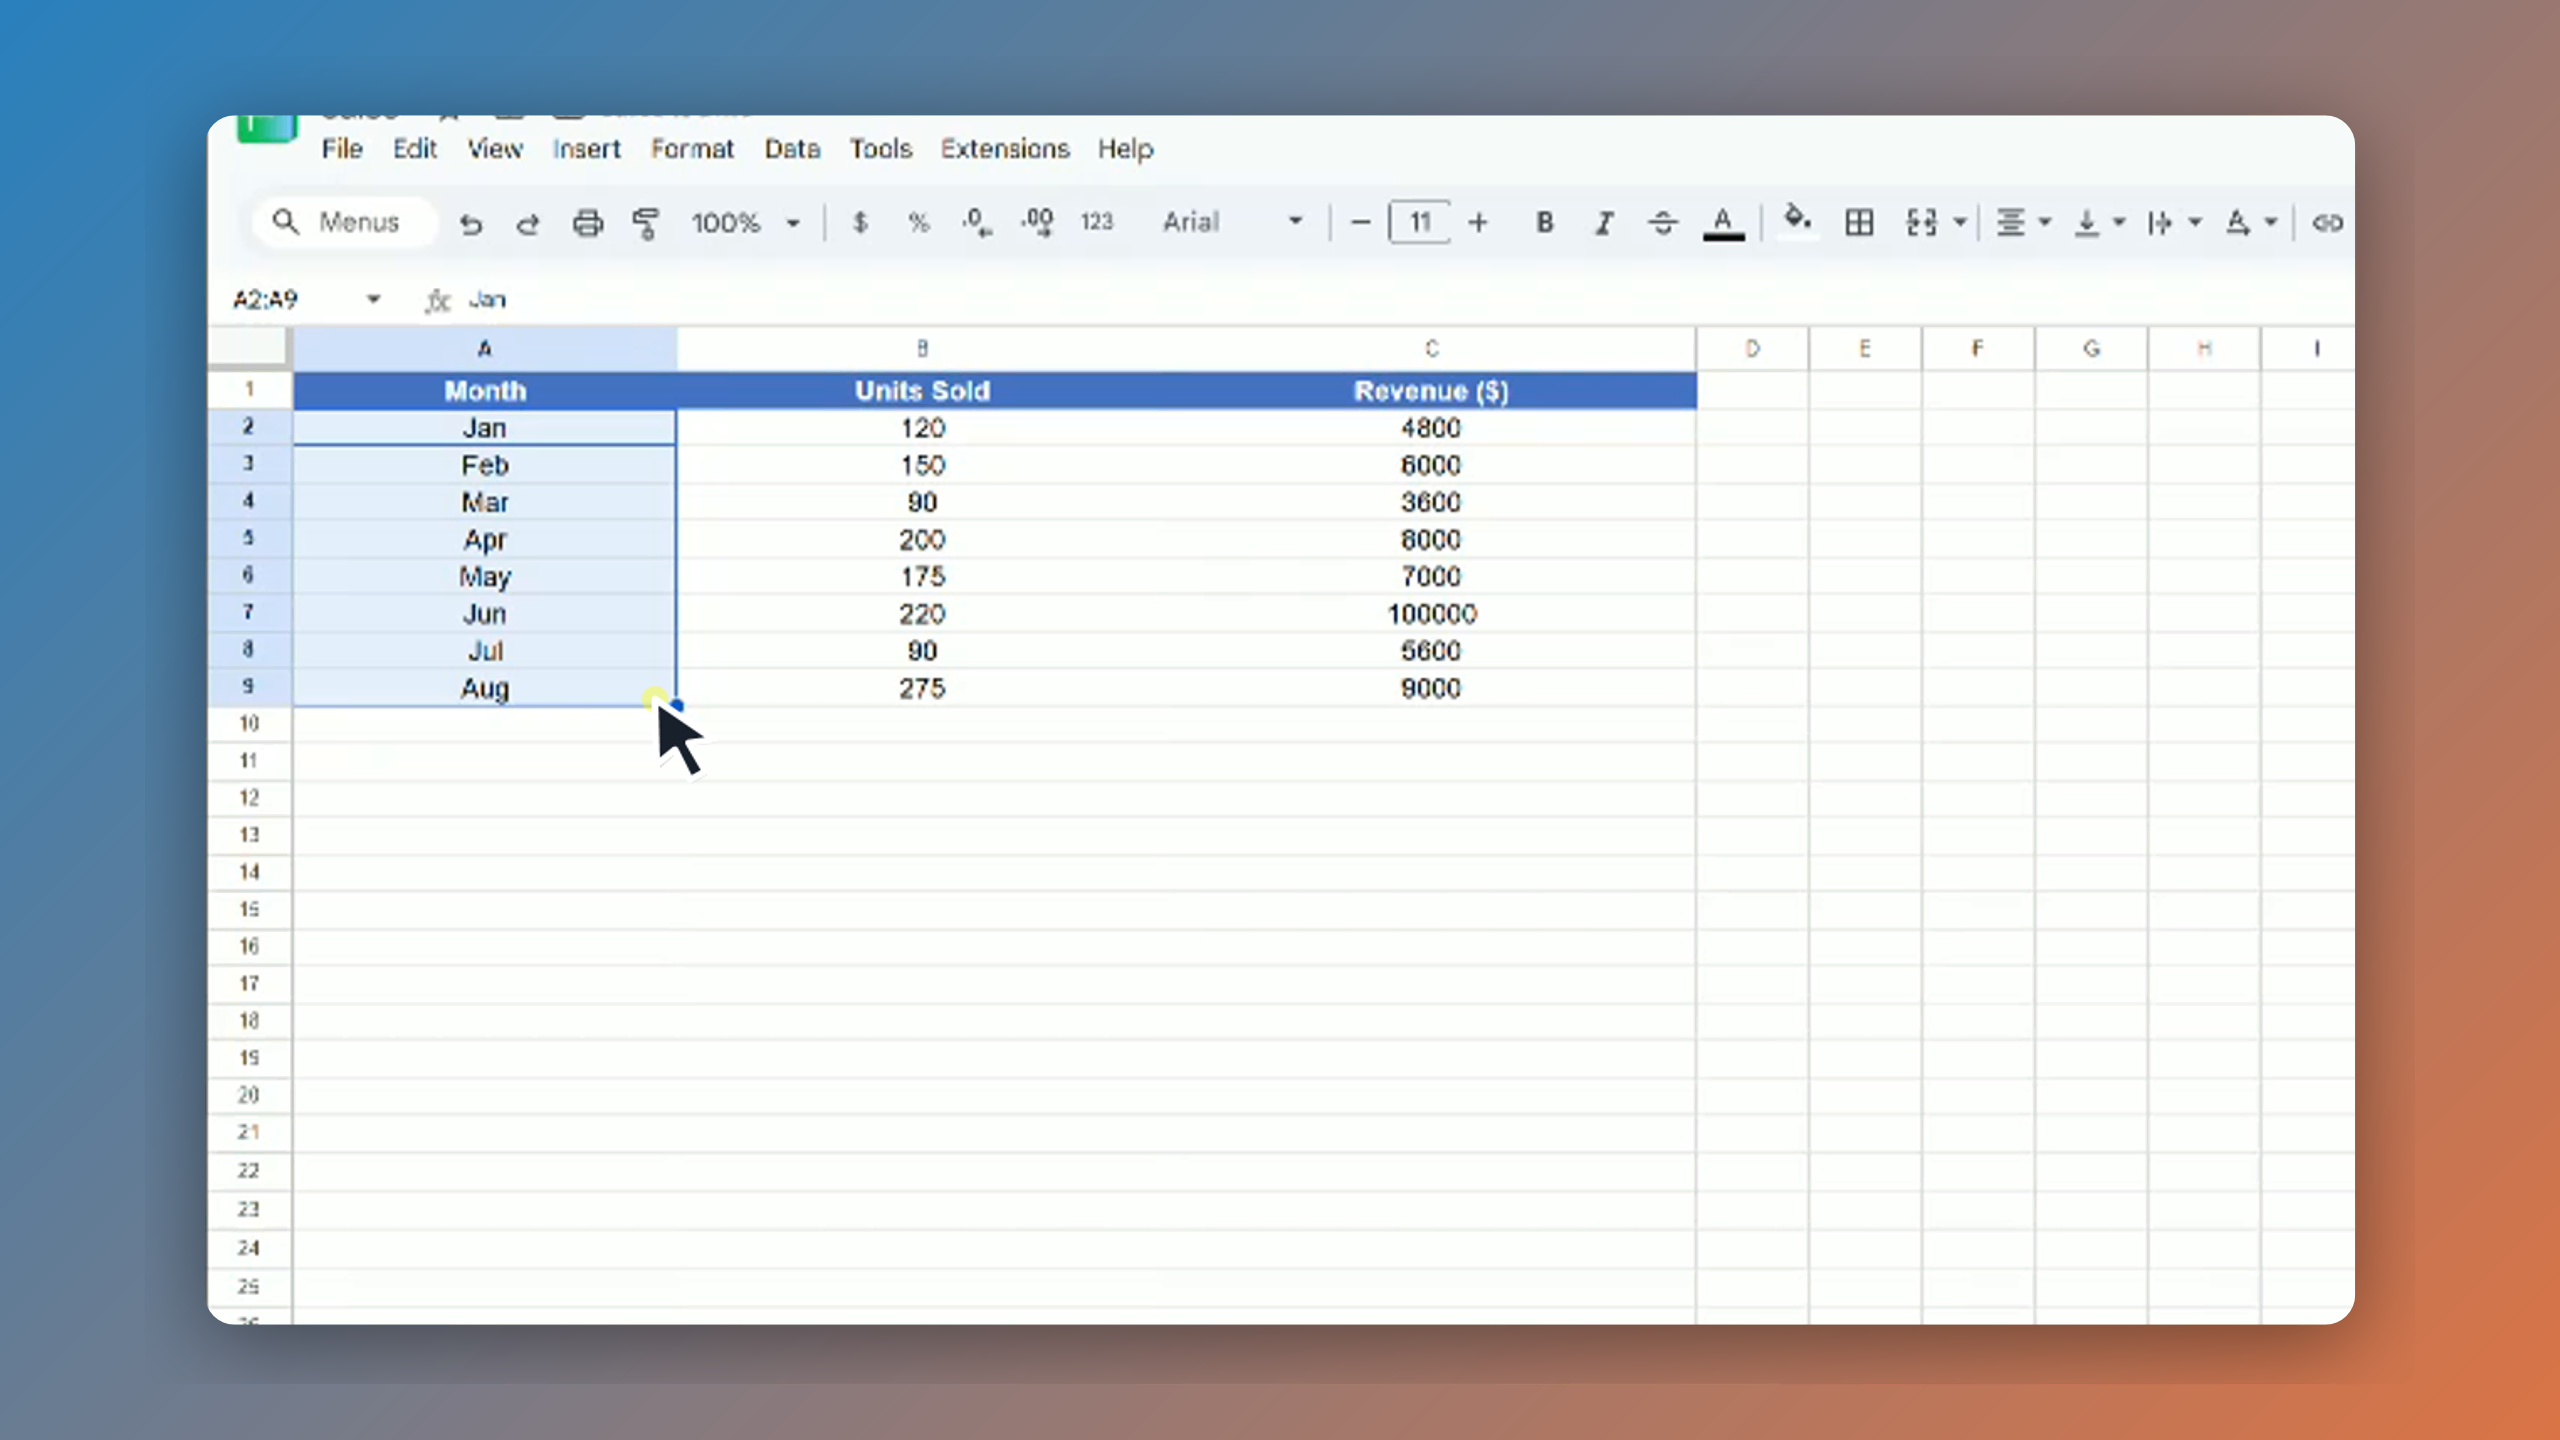Click the Print icon
Screen dimensions: 2560x1440
(x=587, y=223)
